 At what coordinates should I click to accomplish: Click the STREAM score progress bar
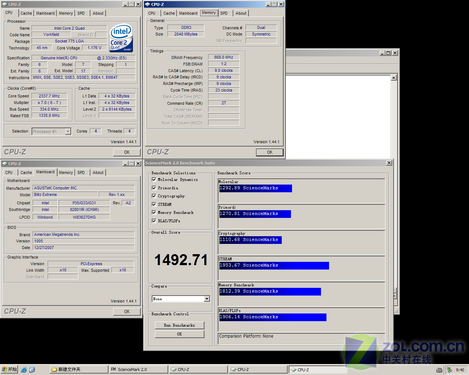coord(274,265)
